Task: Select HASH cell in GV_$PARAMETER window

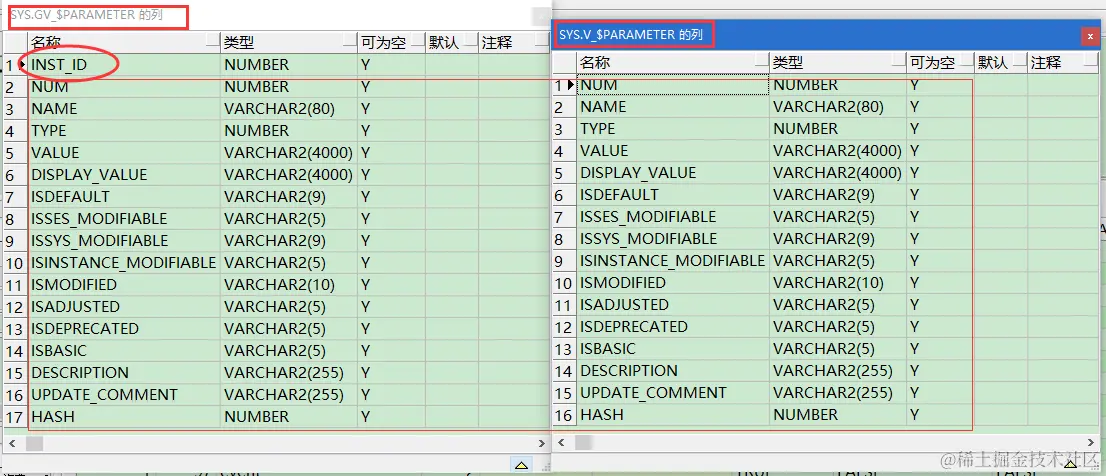Action: [124, 417]
